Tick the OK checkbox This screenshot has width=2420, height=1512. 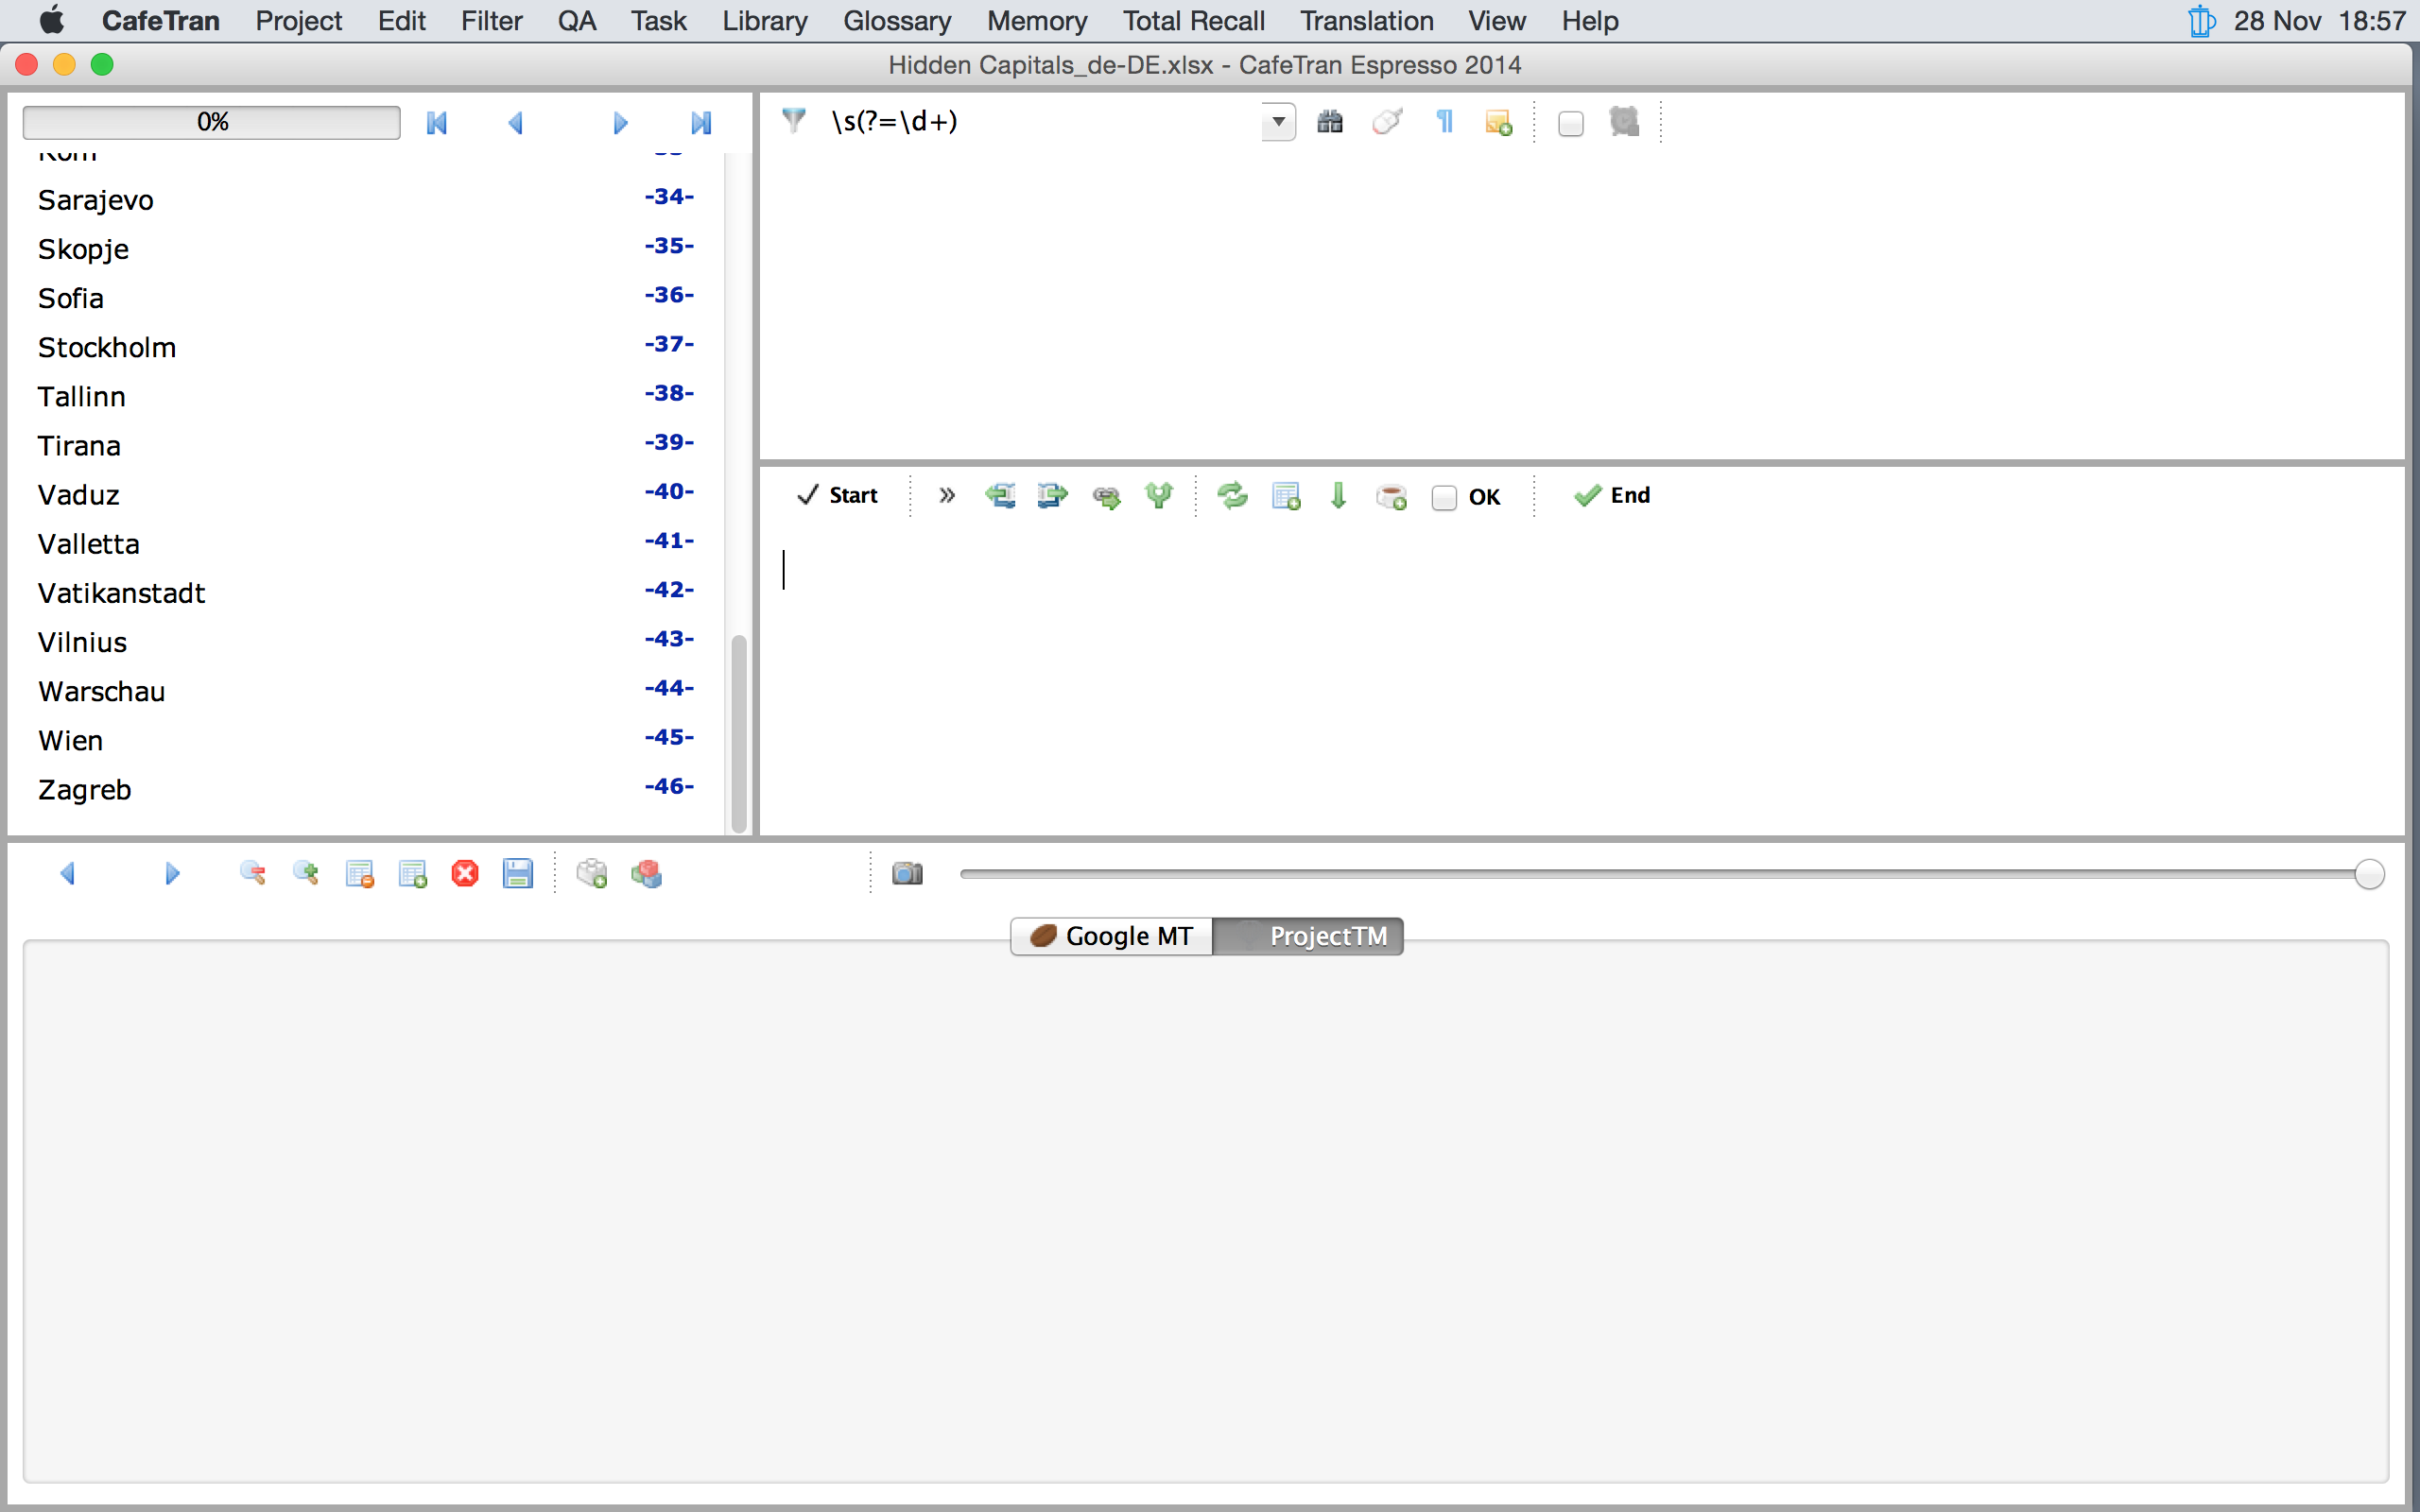pos(1443,497)
